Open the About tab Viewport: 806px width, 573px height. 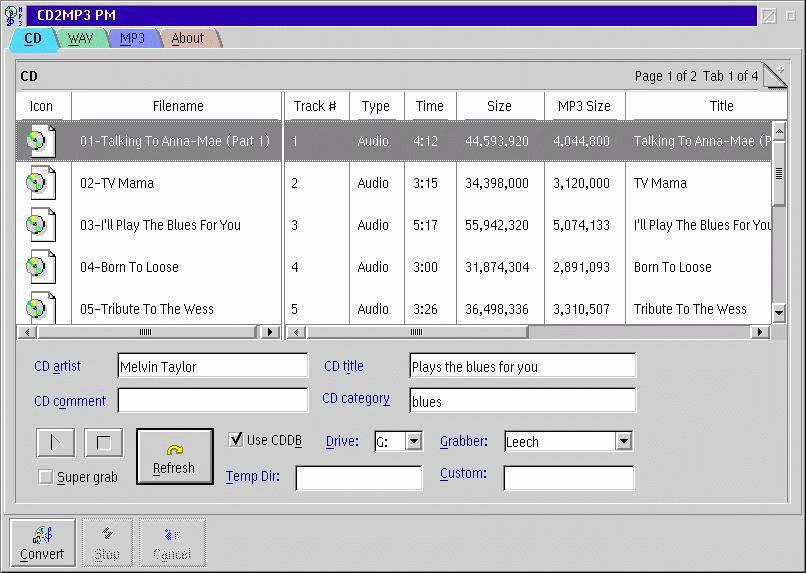point(188,39)
